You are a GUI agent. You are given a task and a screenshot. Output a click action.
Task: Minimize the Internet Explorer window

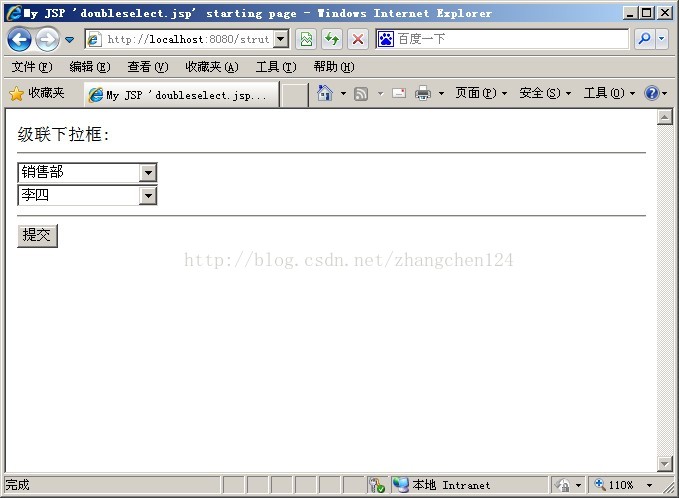[x=630, y=13]
